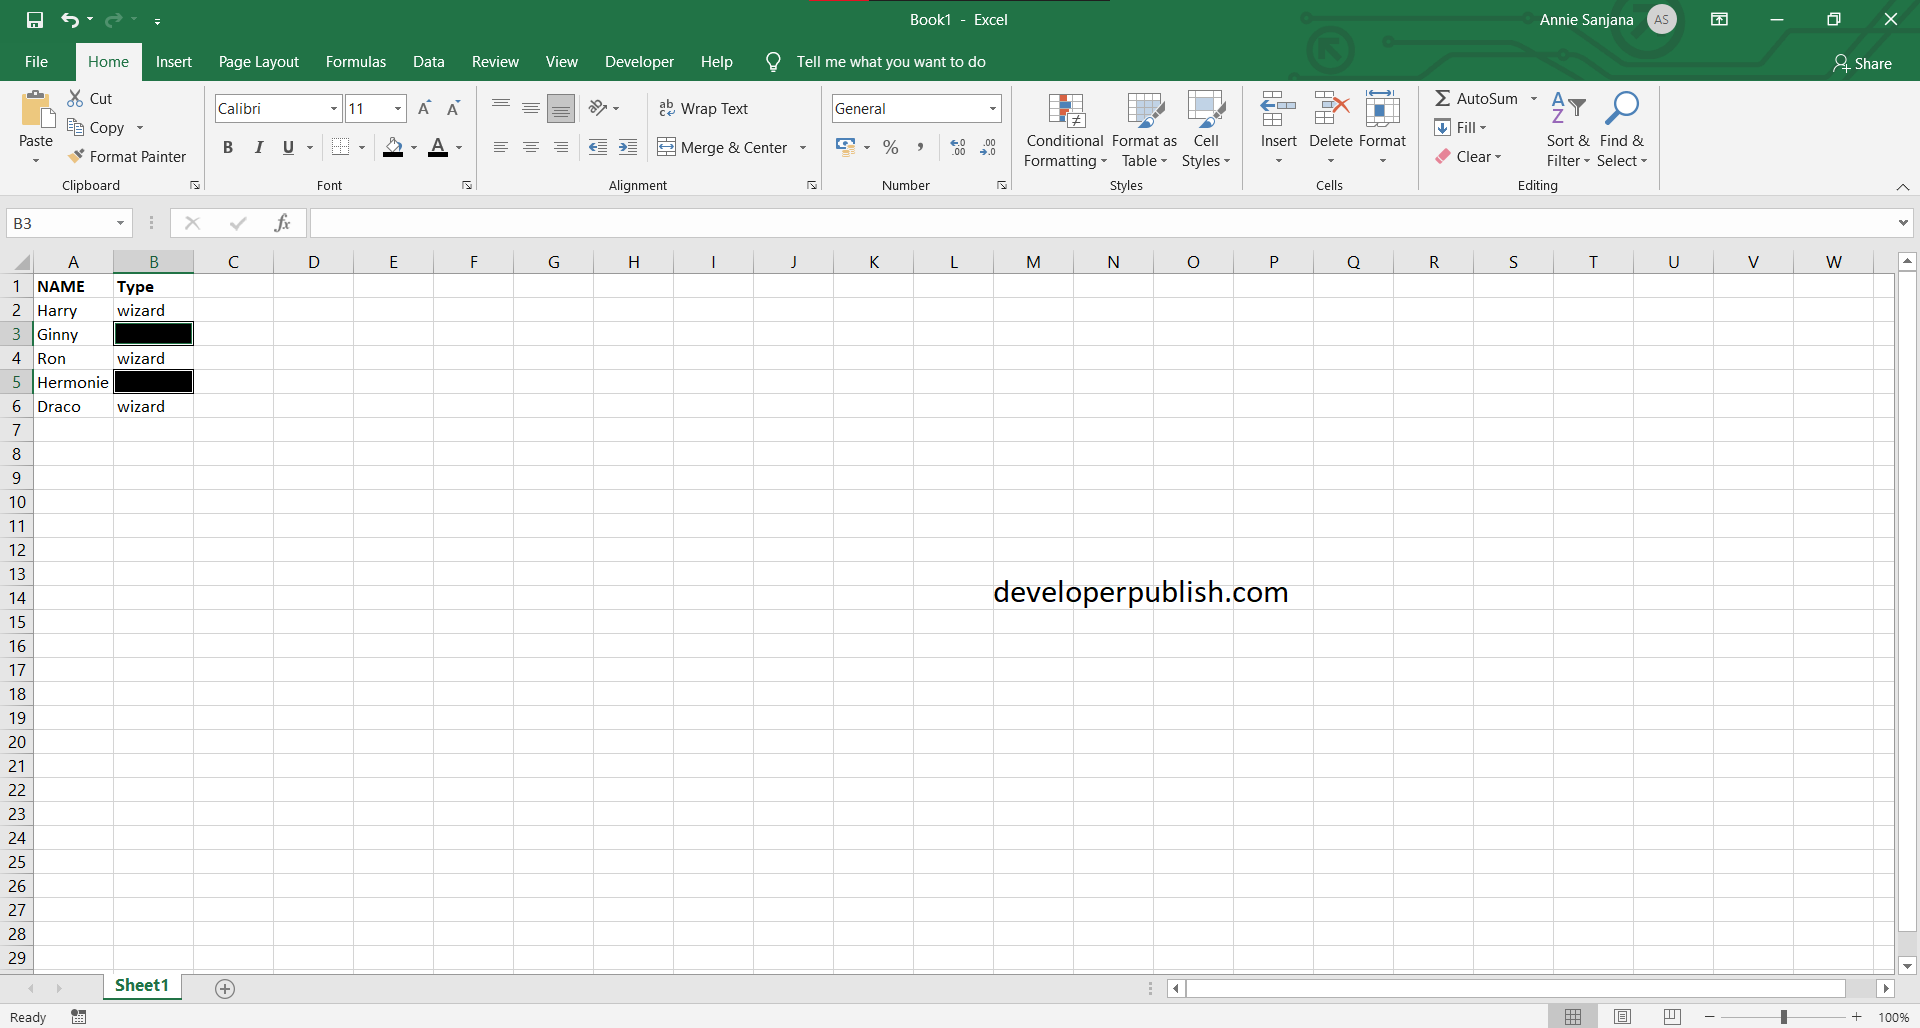Click the zoom slider handle
Viewport: 1920px width, 1028px height.
(1783, 1017)
